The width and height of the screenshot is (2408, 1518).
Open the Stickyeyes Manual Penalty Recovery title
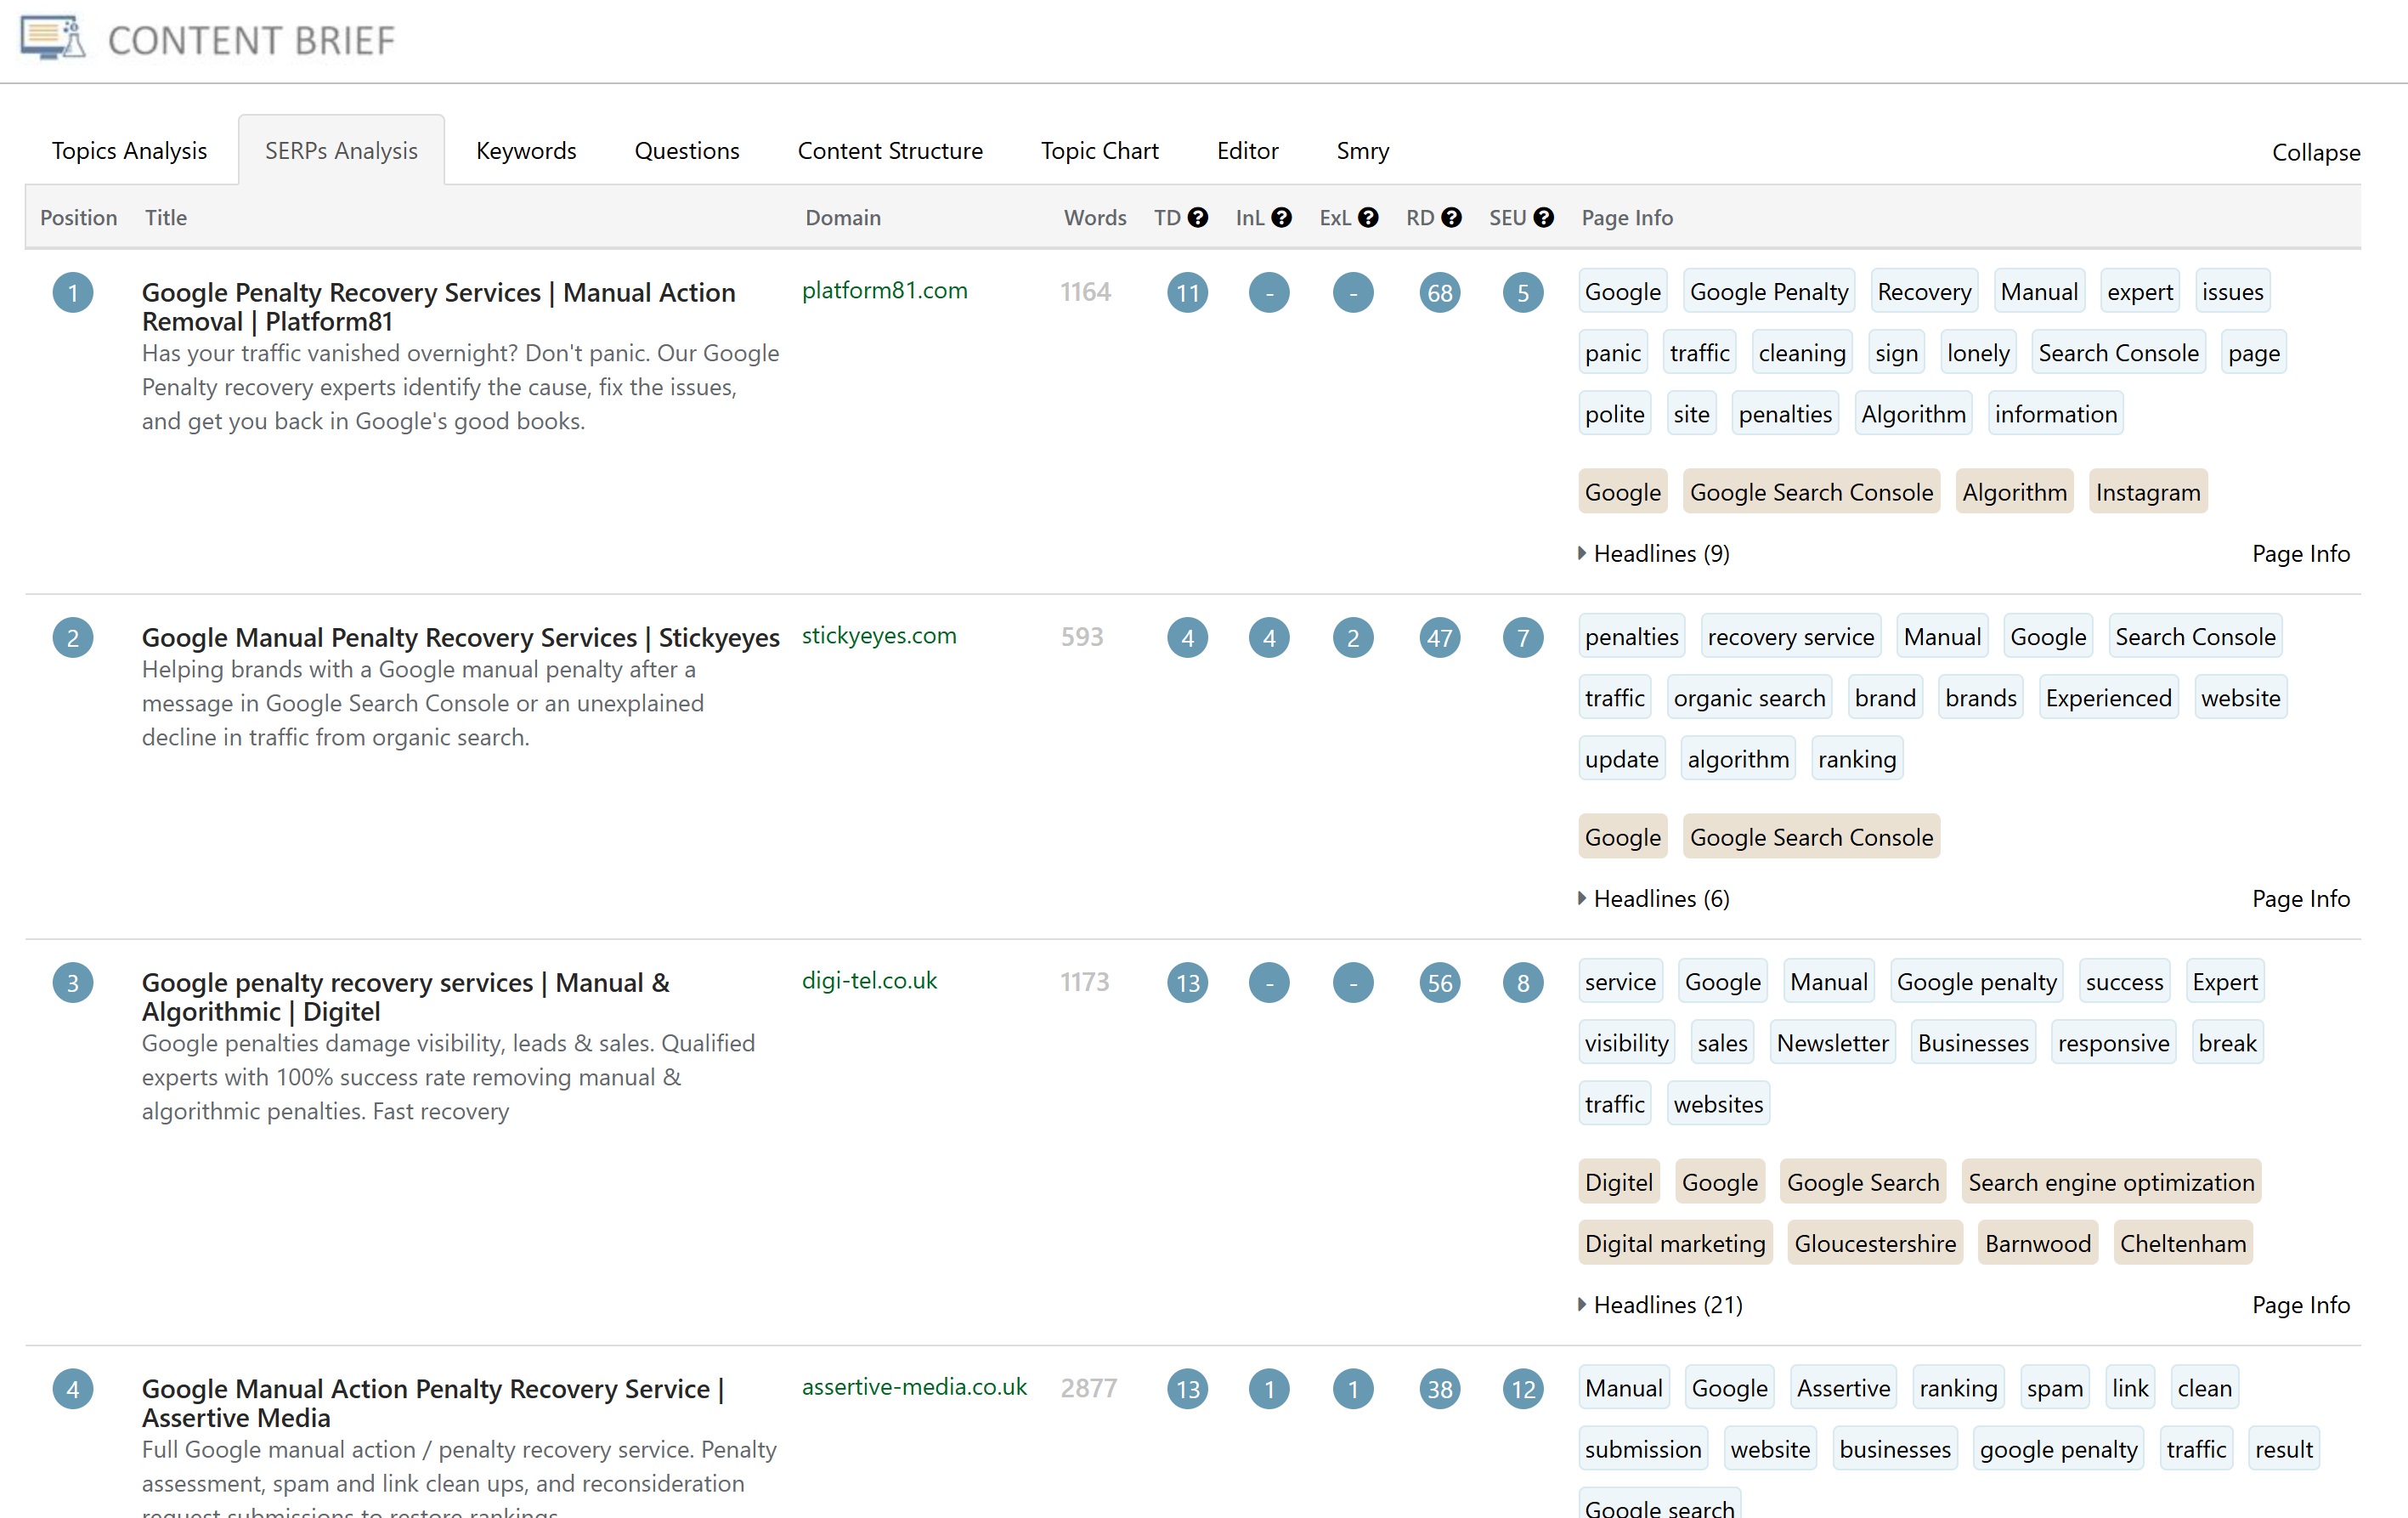pyautogui.click(x=461, y=638)
